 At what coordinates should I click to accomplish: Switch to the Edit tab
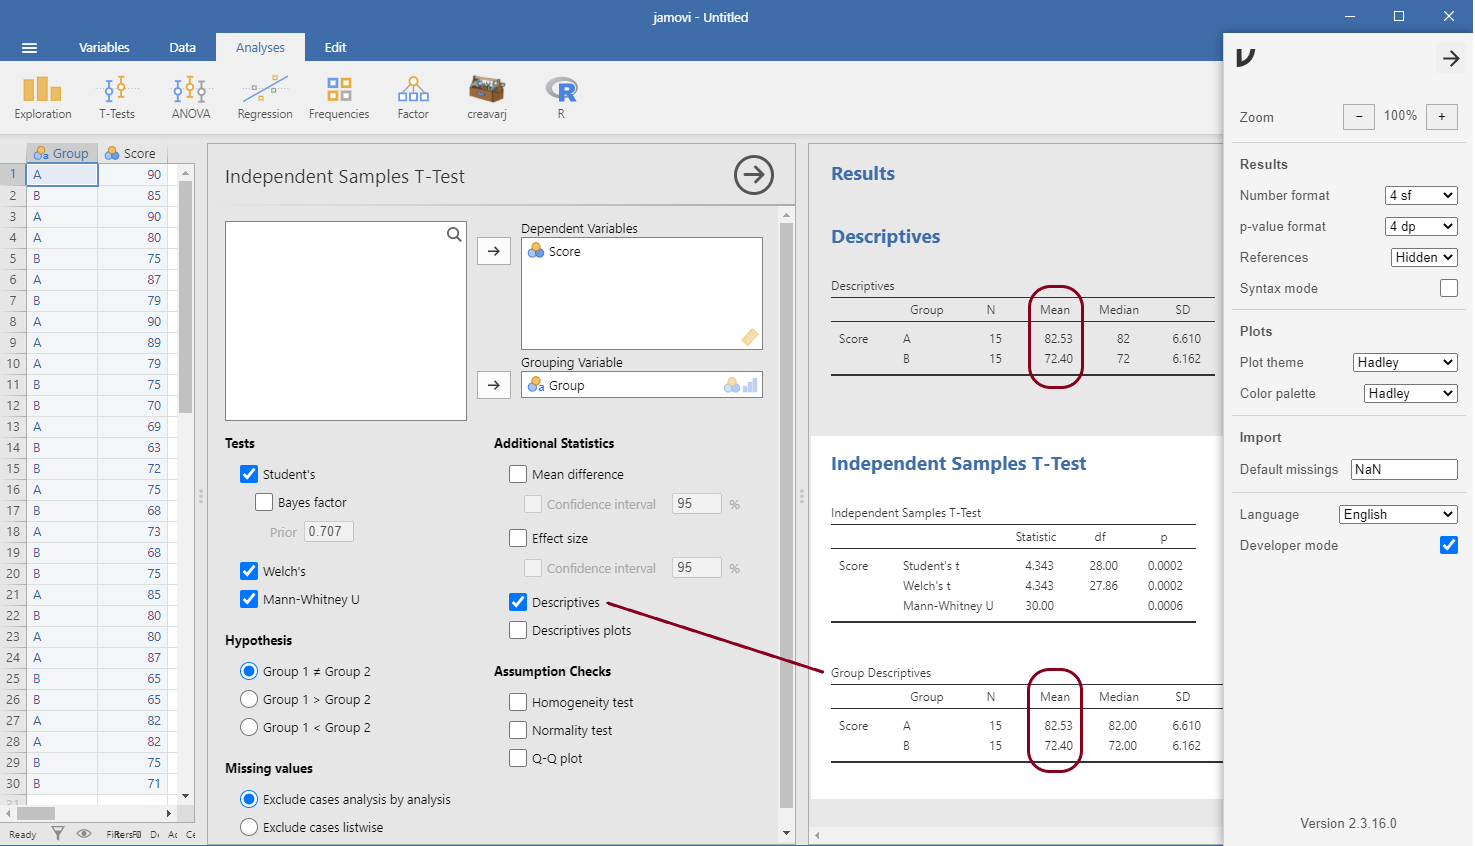click(335, 47)
